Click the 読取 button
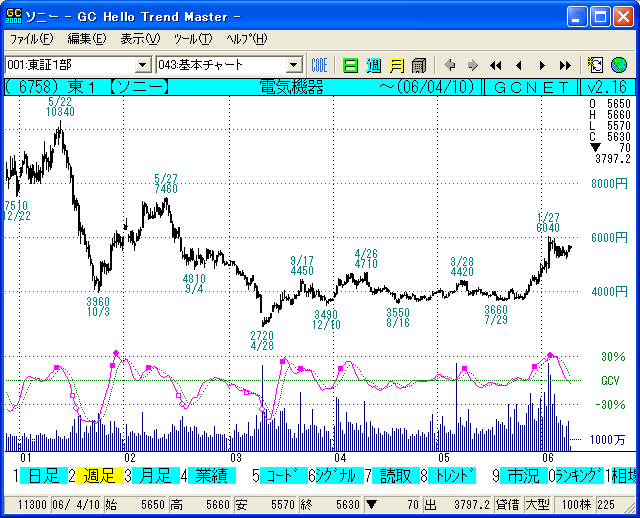This screenshot has height=518, width=640. (396, 476)
